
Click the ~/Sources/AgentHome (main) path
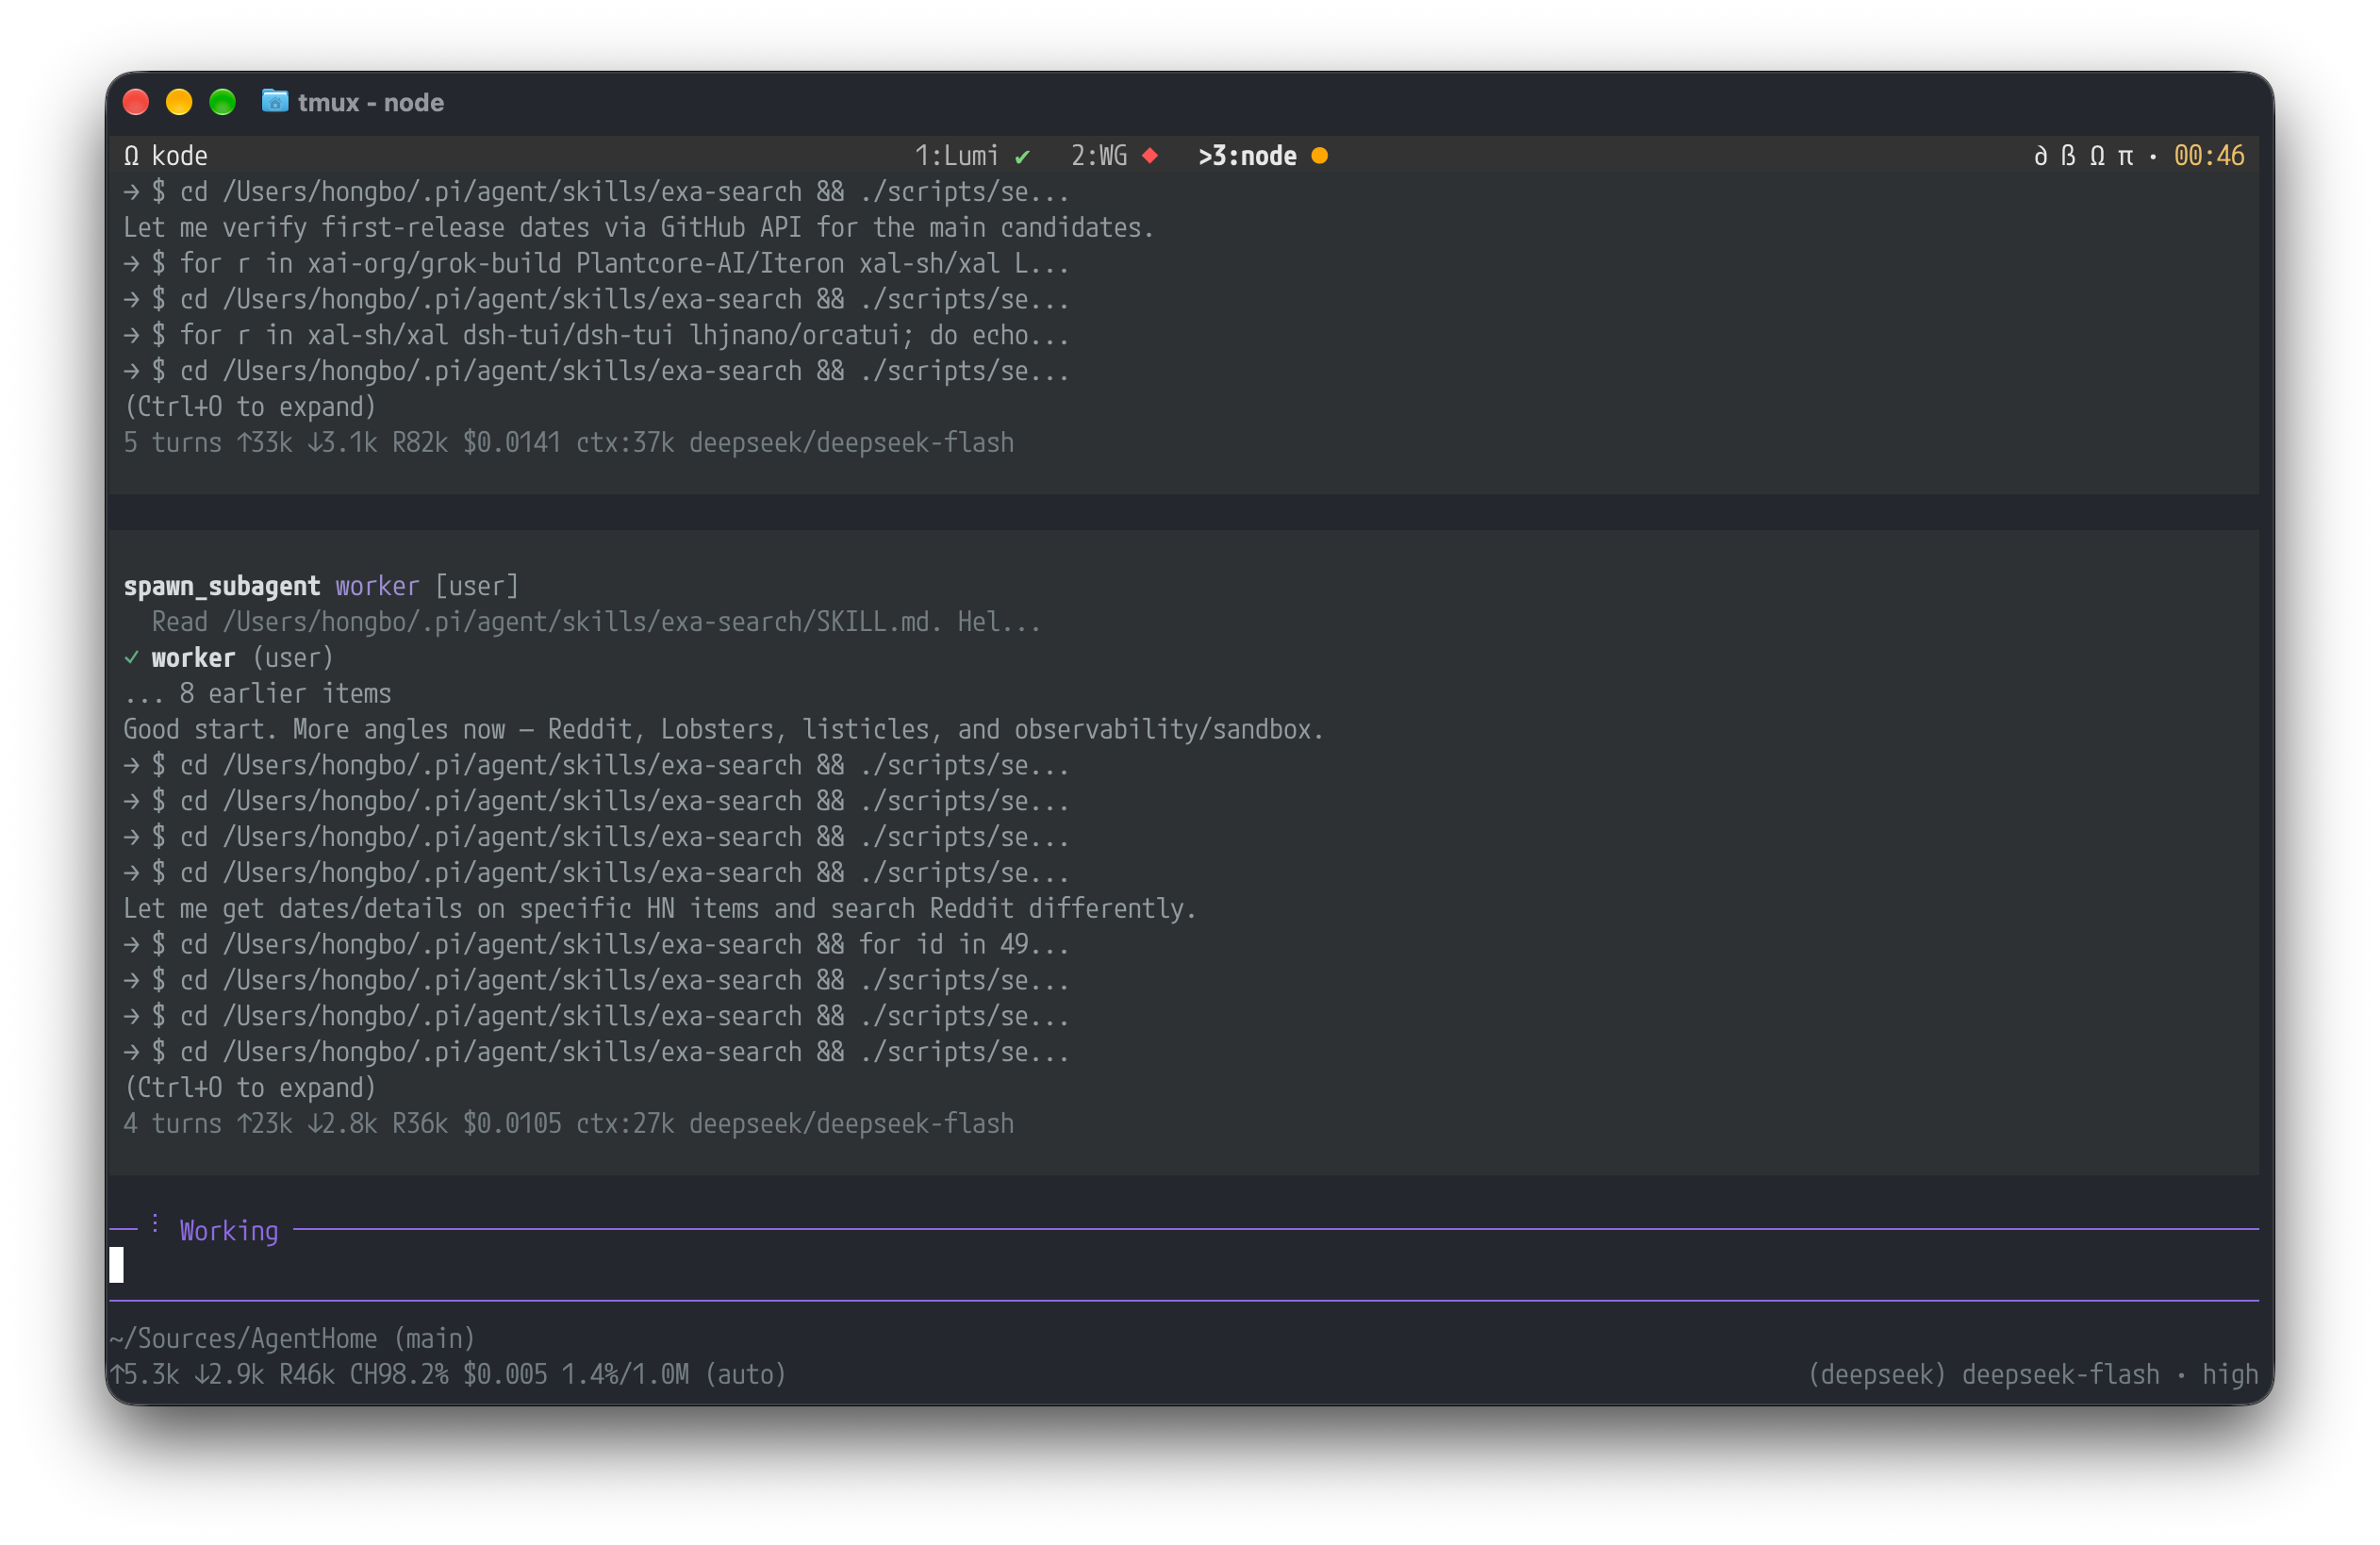click(x=293, y=1339)
